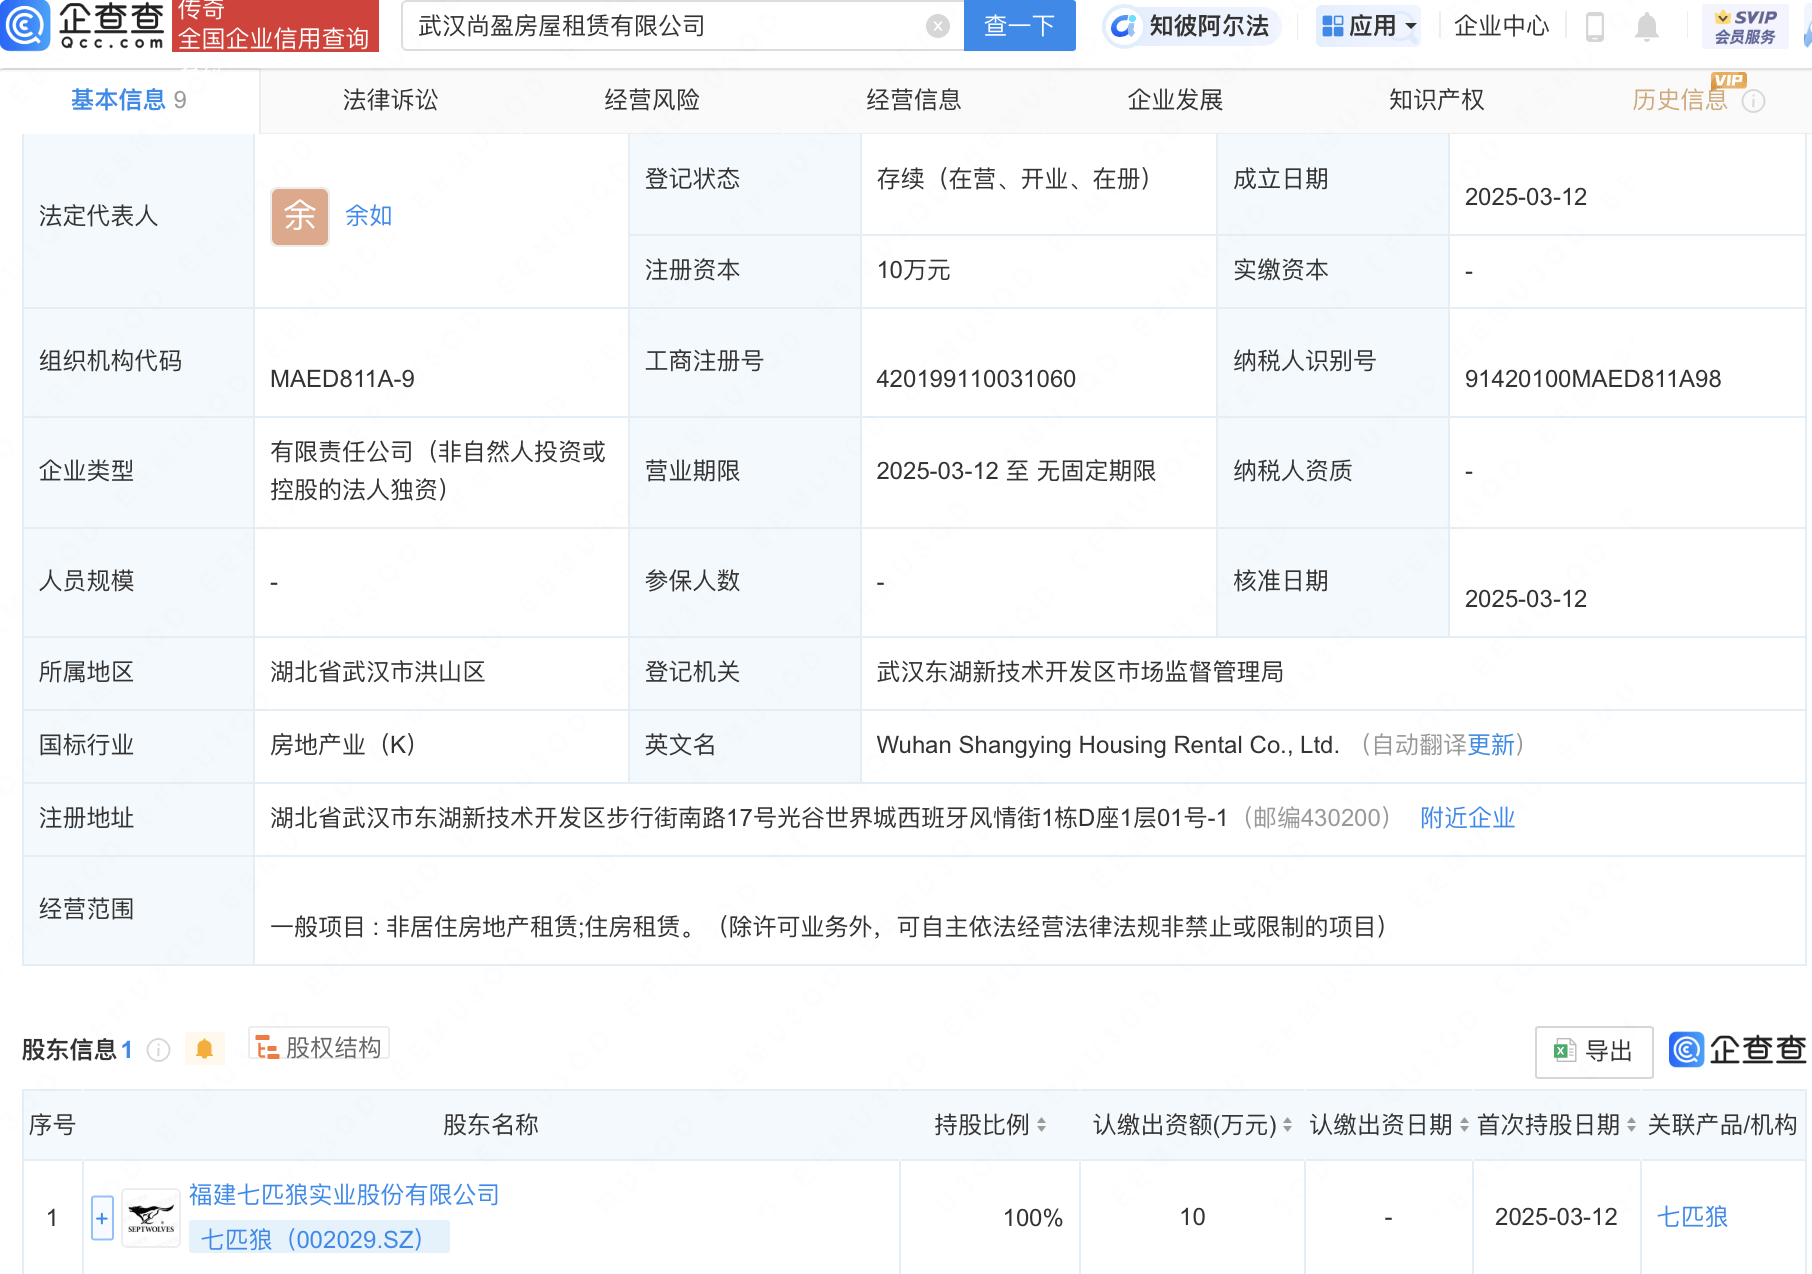Click the 查一下 search button

tap(1020, 26)
